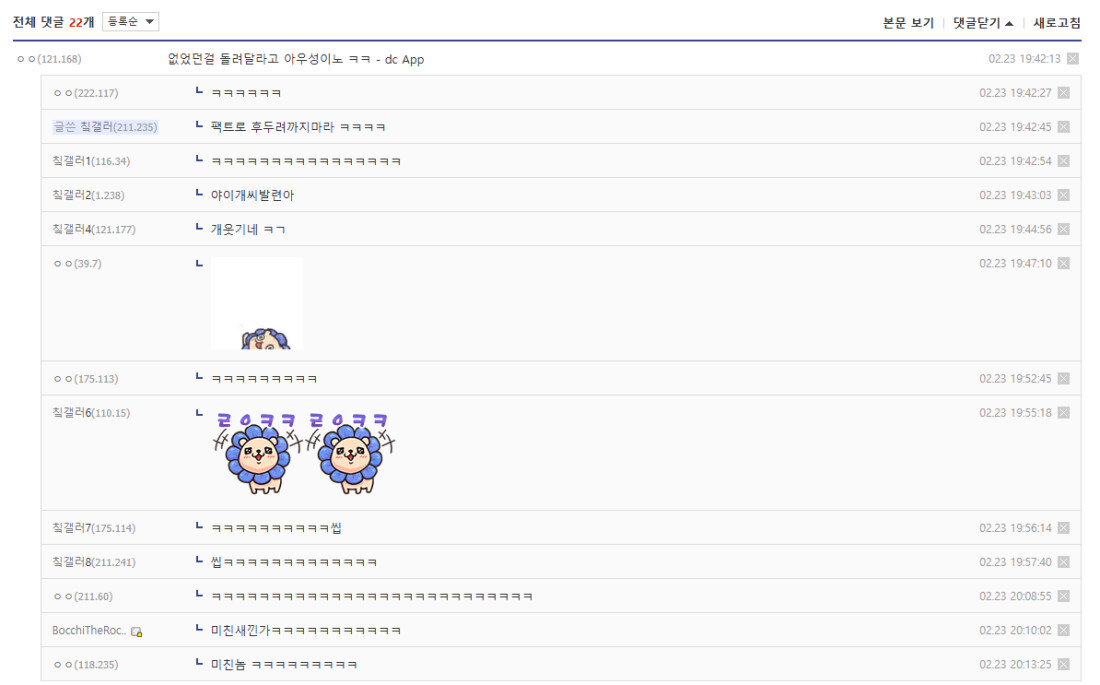Viewport: 1100px width, 685px height.
Task: Open the 등록순 sort dropdown
Action: click(x=130, y=22)
